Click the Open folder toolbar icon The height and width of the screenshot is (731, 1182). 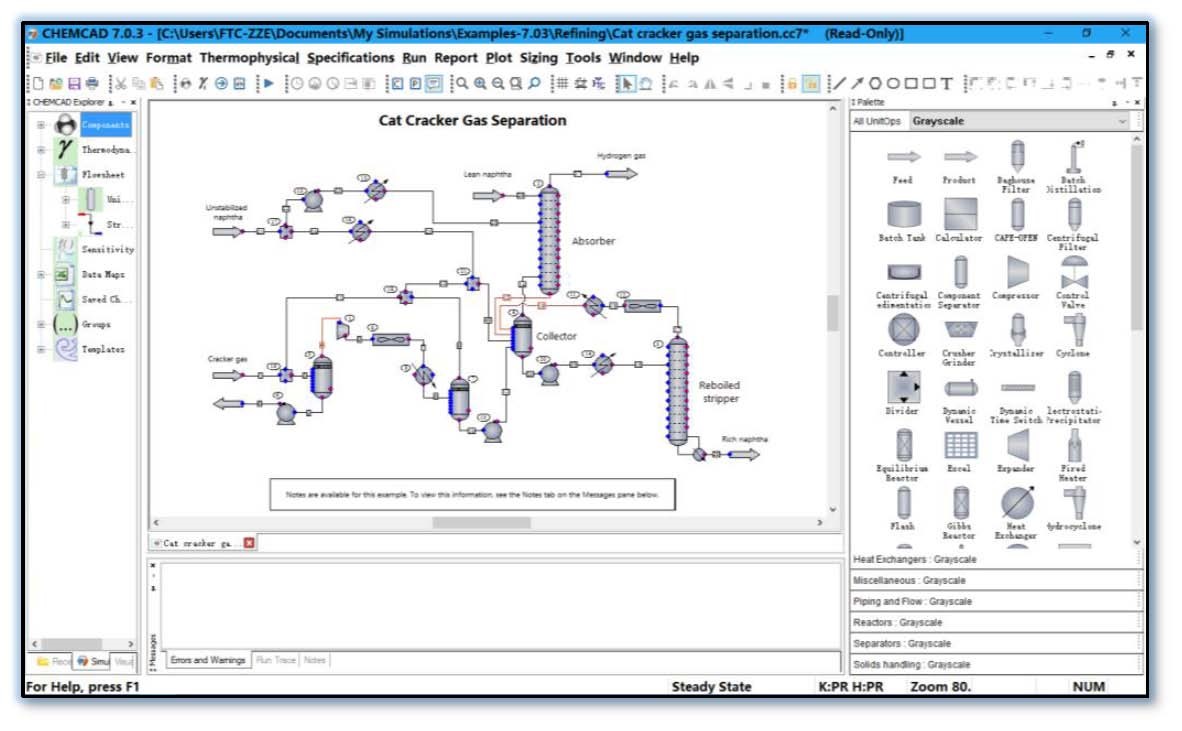pyautogui.click(x=56, y=84)
